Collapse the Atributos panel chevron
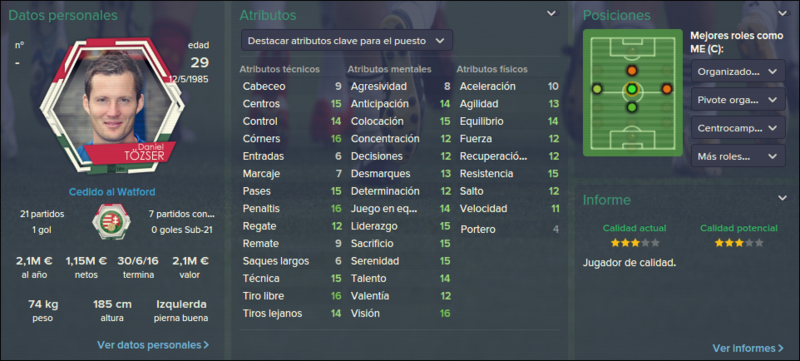 tap(552, 14)
